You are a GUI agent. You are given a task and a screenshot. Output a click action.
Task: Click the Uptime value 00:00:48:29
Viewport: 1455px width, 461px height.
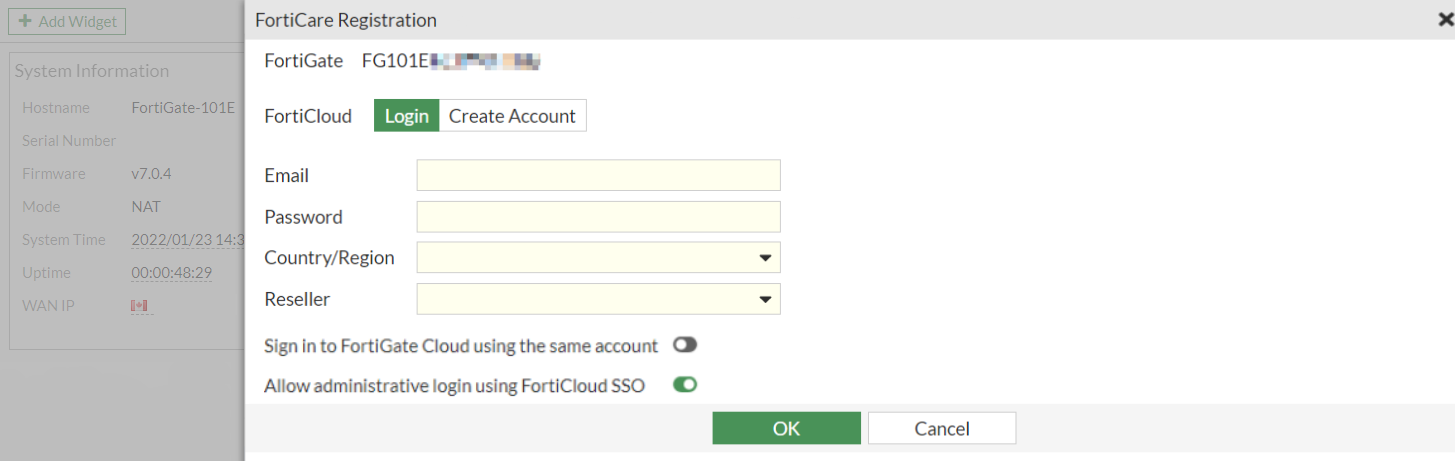[171, 272]
